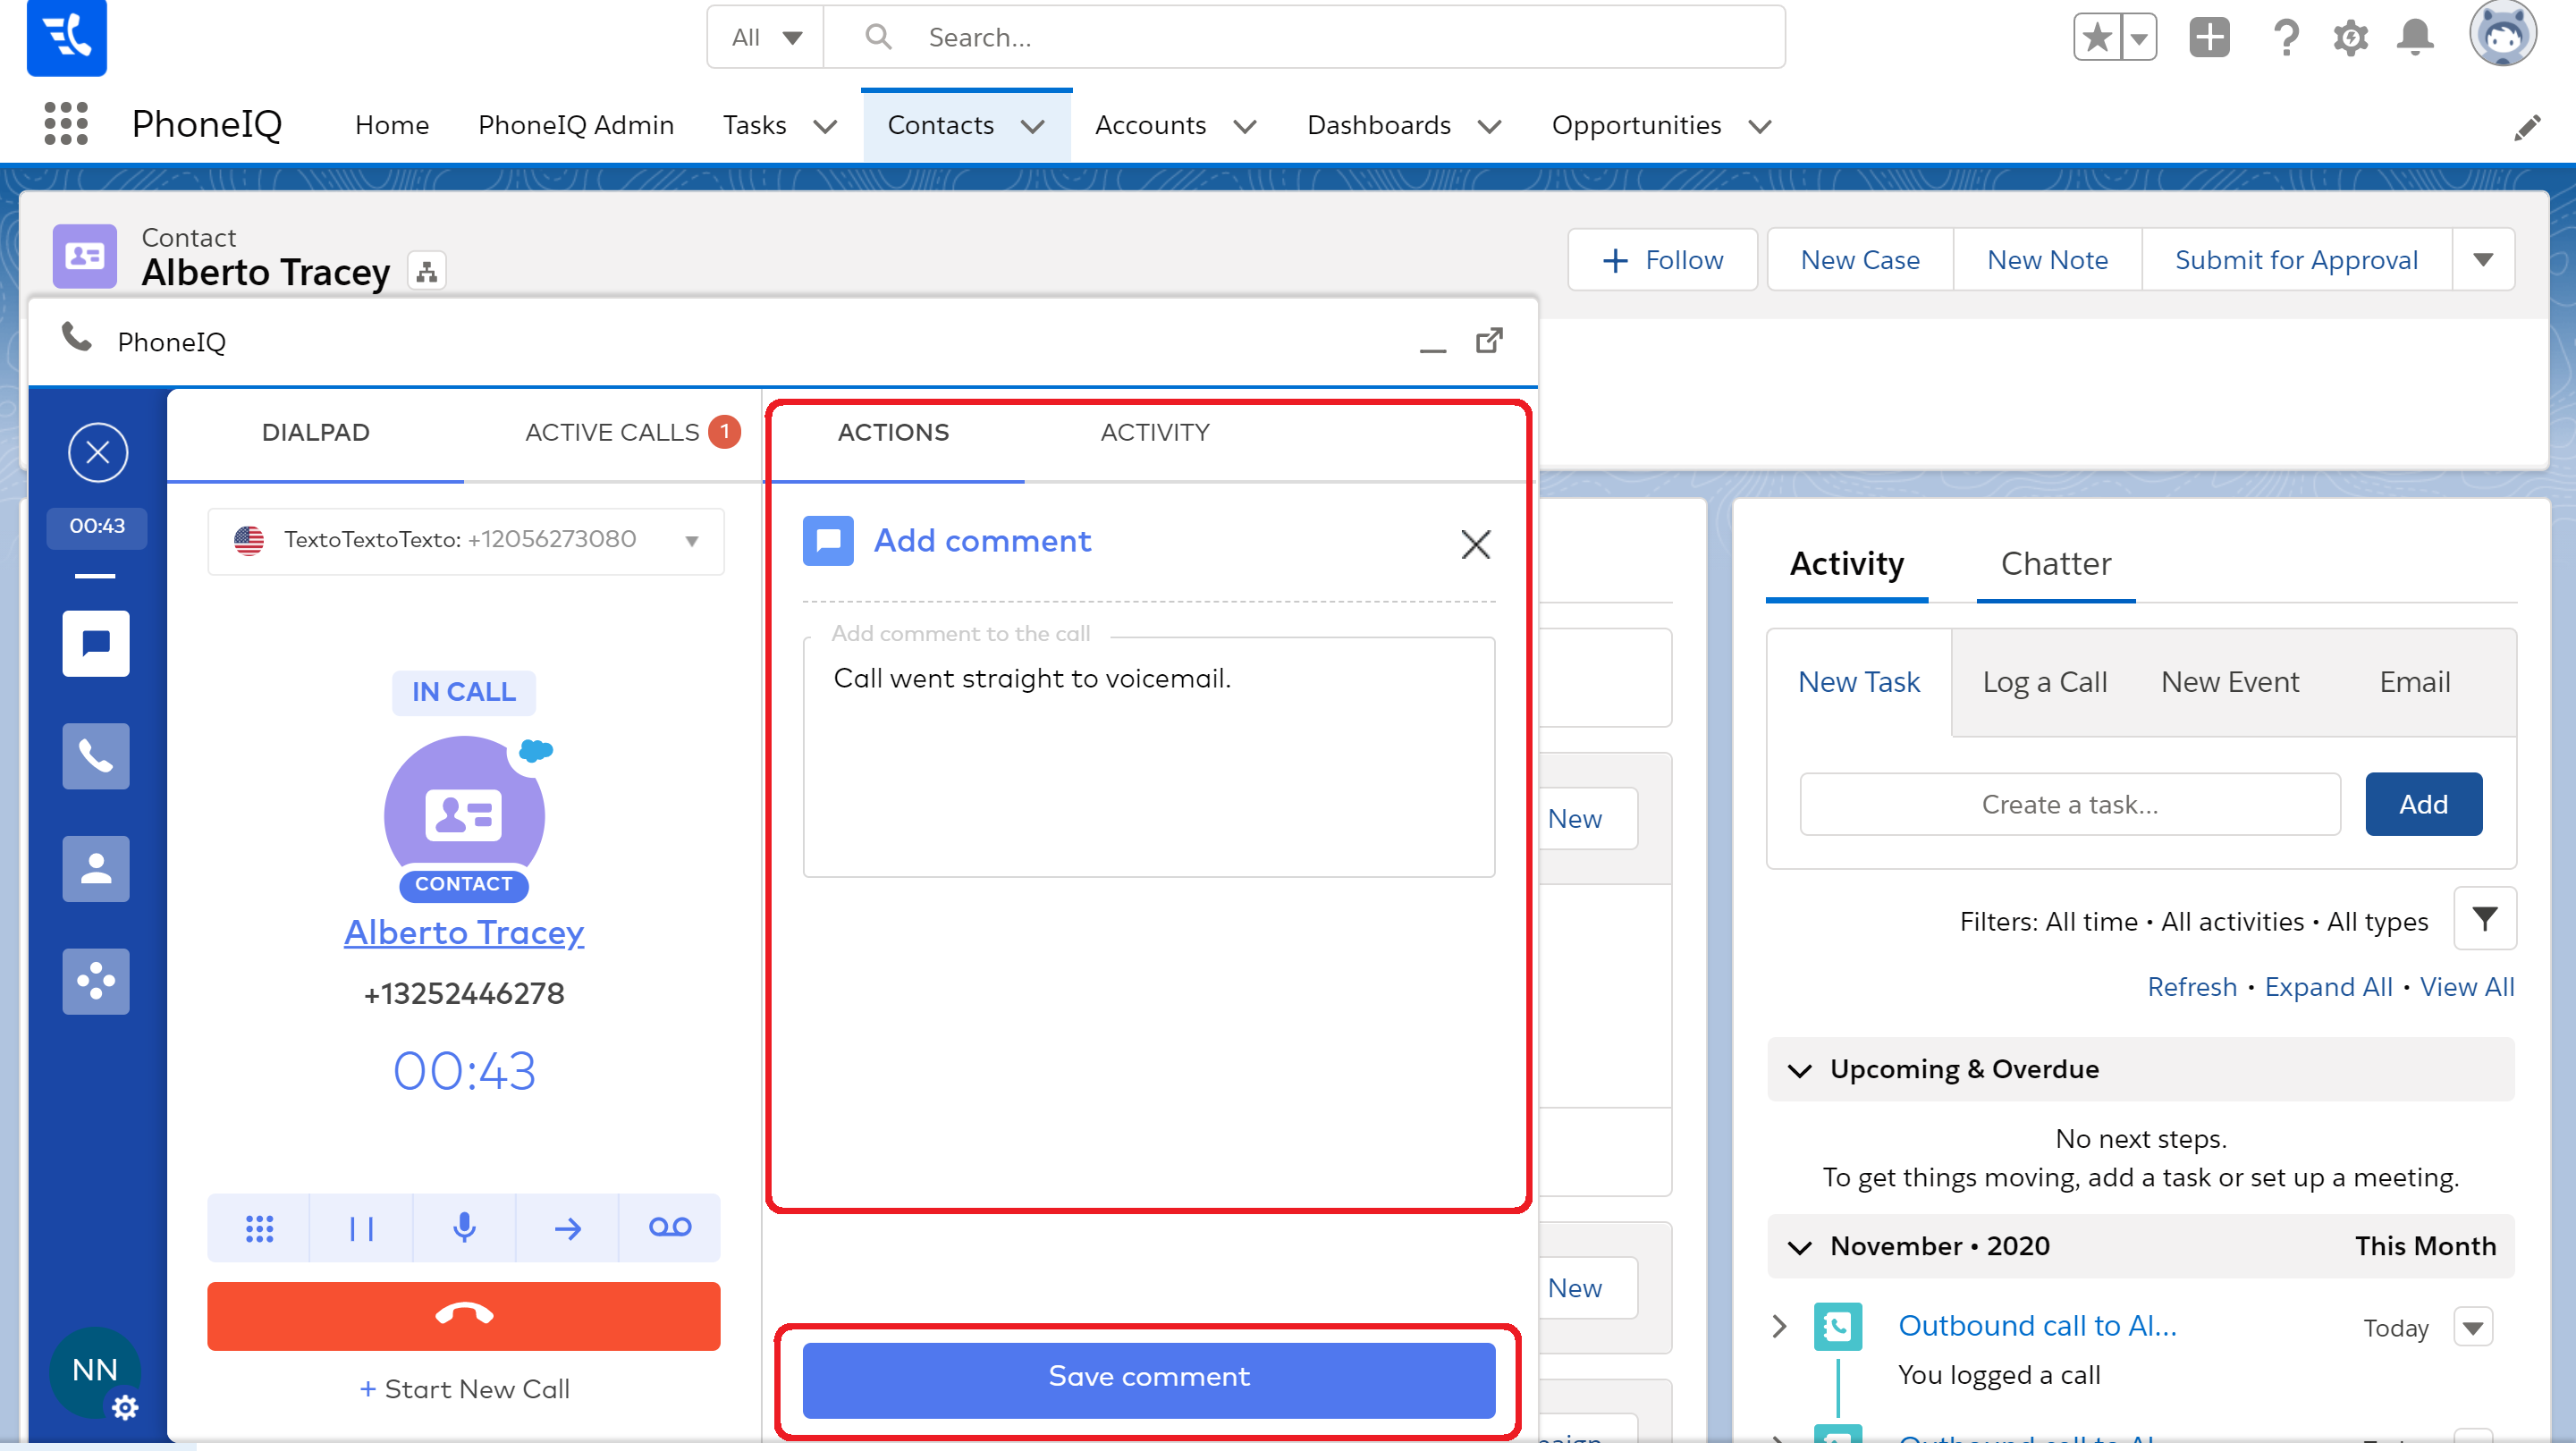The width and height of the screenshot is (2576, 1451).
Task: Open the PhoneIQ Admin tab
Action: pyautogui.click(x=576, y=125)
